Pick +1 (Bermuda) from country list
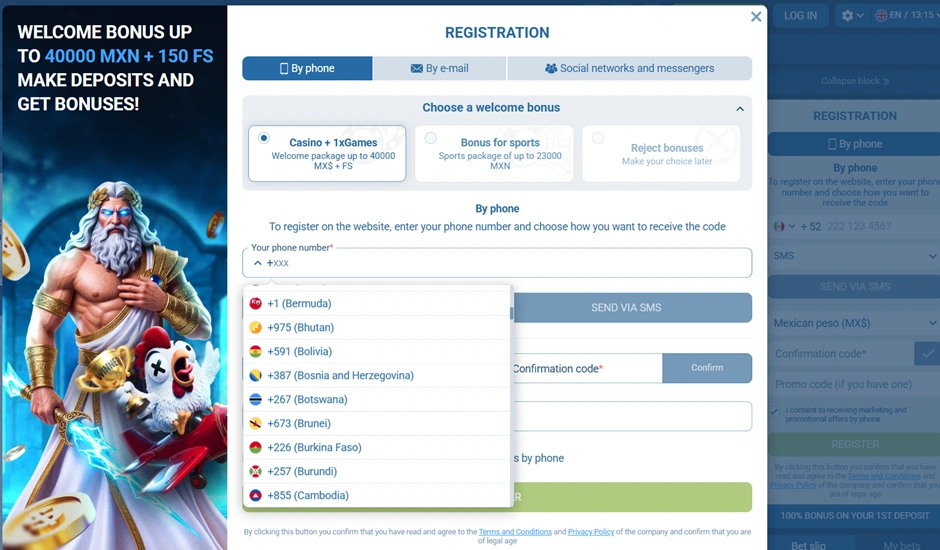The height and width of the screenshot is (550, 940). (x=377, y=303)
